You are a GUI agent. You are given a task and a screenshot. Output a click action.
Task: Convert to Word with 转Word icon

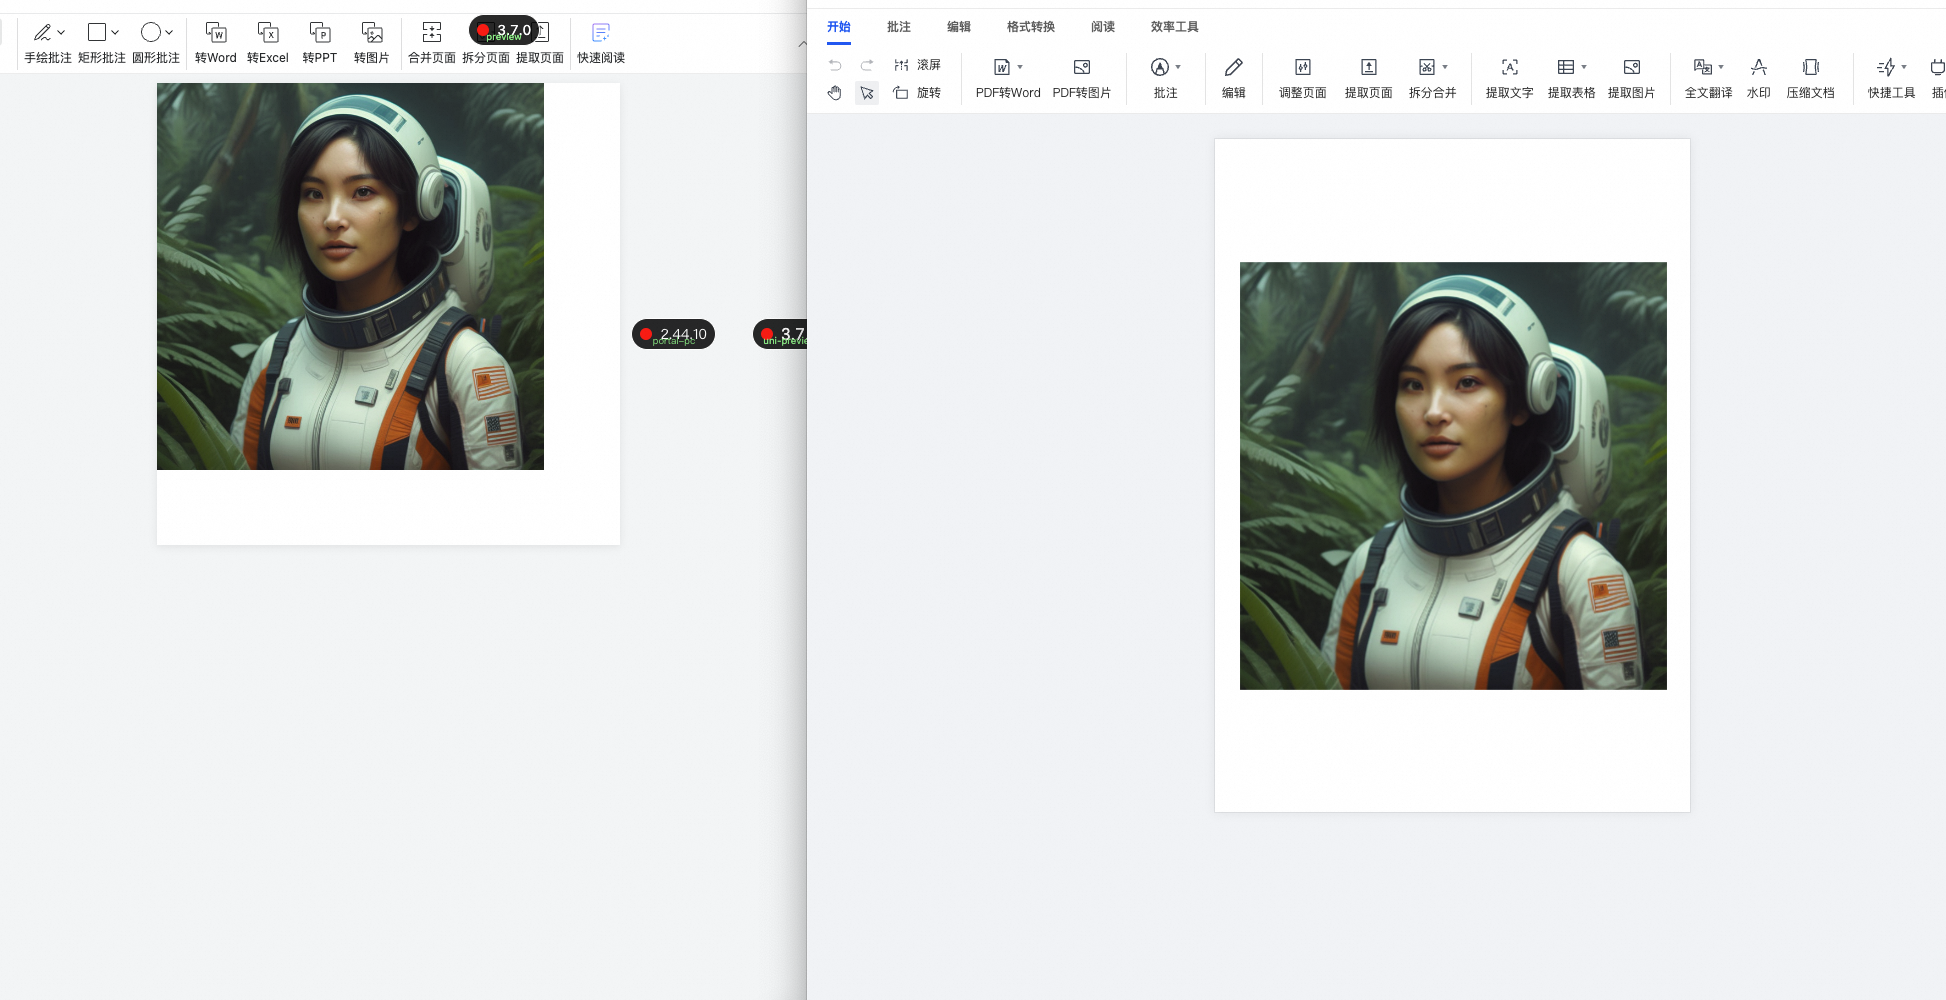coord(216,32)
